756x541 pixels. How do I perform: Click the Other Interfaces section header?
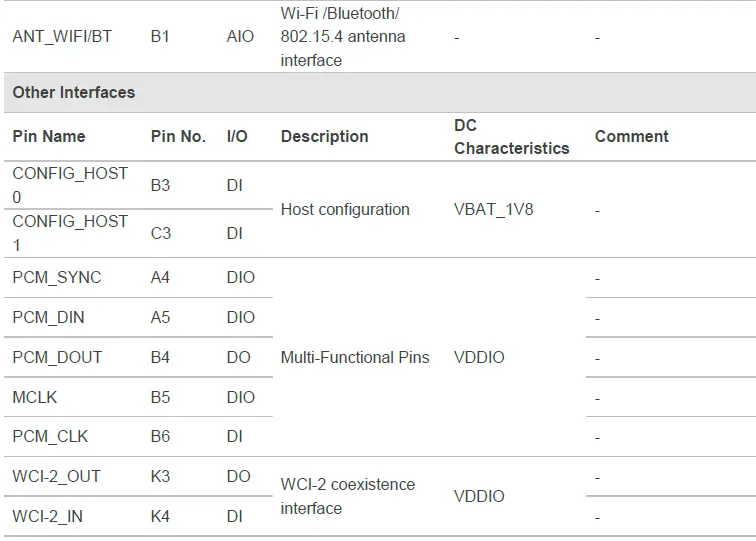[x=74, y=92]
